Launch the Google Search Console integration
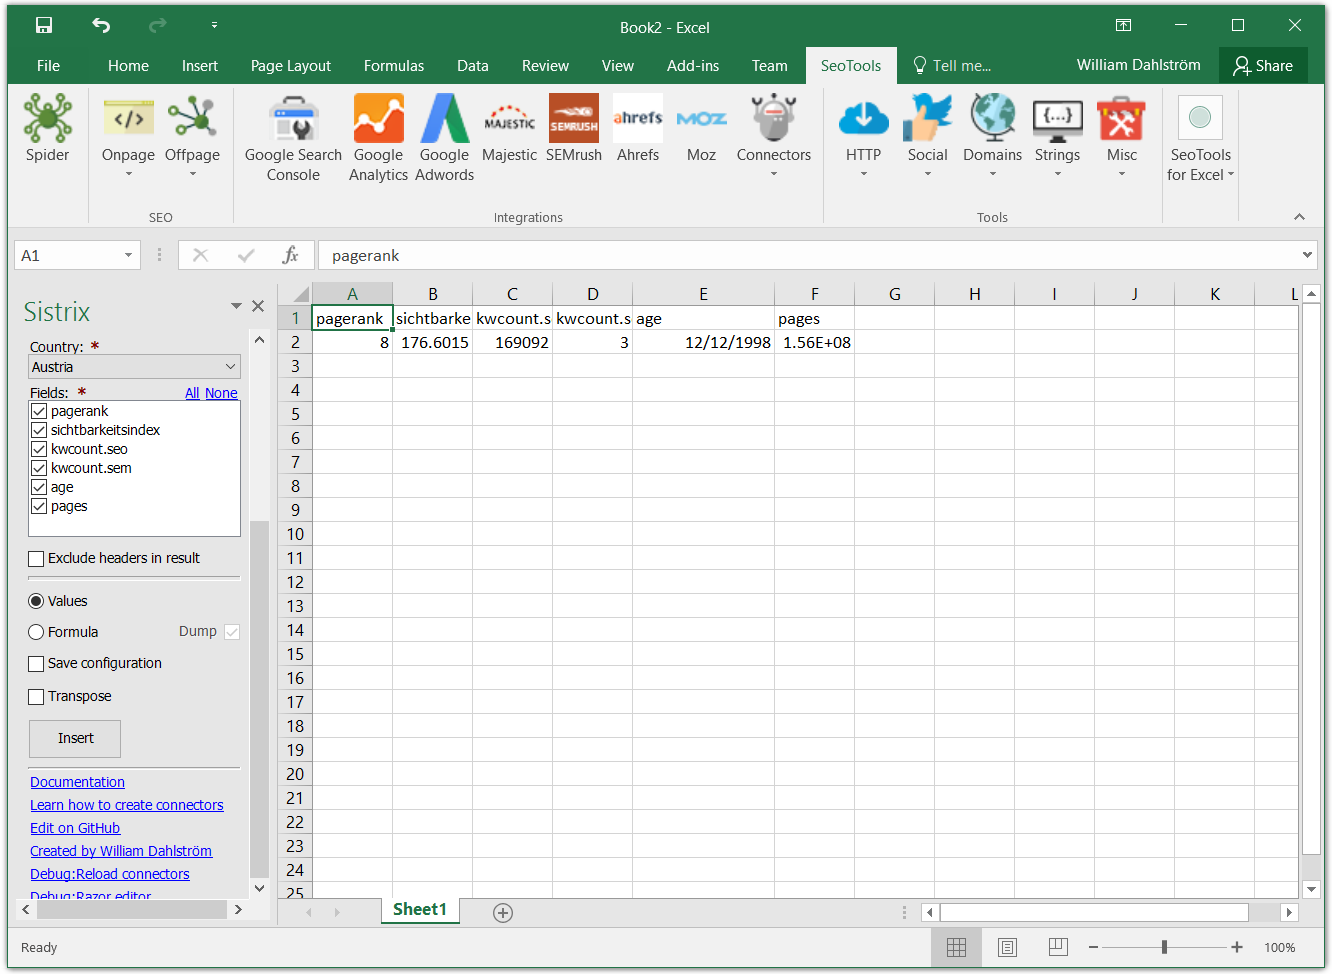 click(293, 137)
